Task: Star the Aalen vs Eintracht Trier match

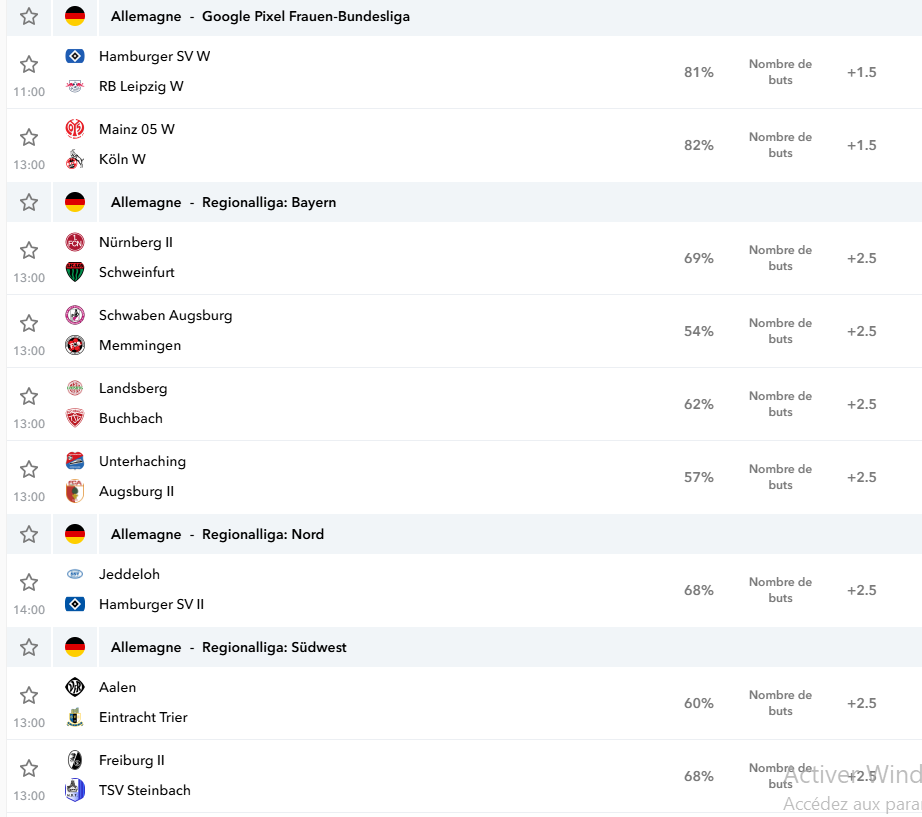Action: point(29,695)
